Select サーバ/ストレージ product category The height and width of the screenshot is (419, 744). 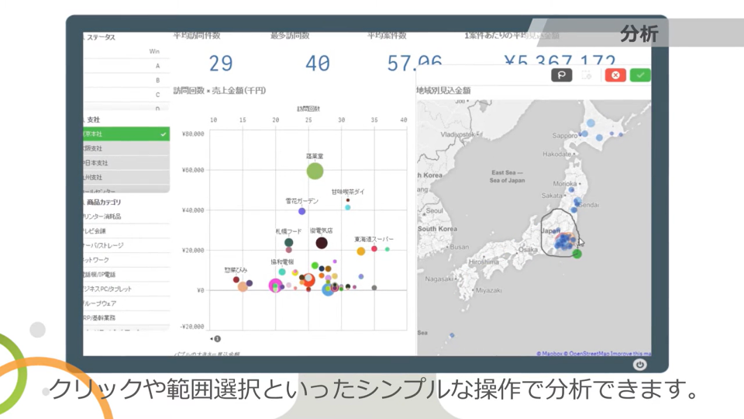pyautogui.click(x=126, y=245)
